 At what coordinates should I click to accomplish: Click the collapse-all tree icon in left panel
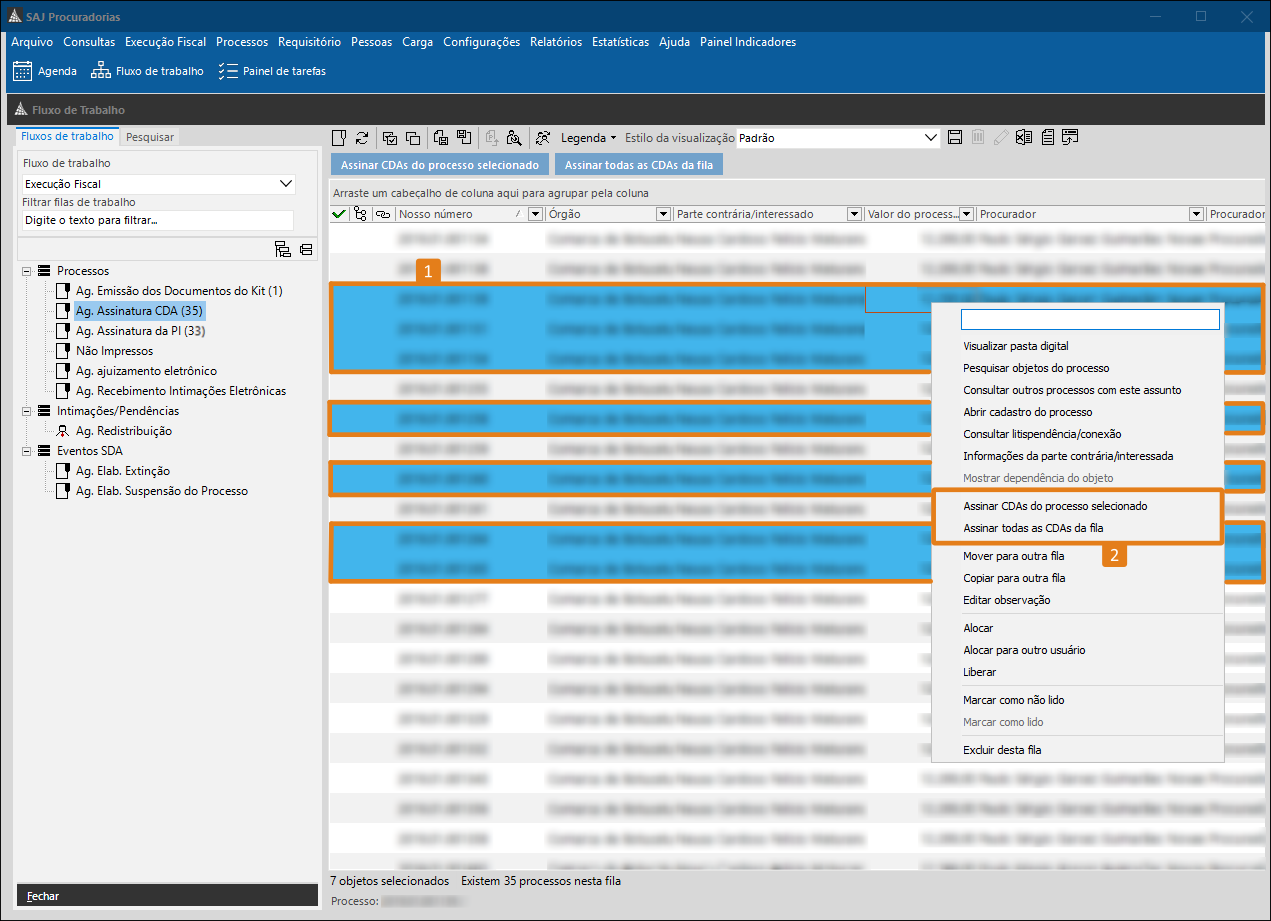[306, 249]
